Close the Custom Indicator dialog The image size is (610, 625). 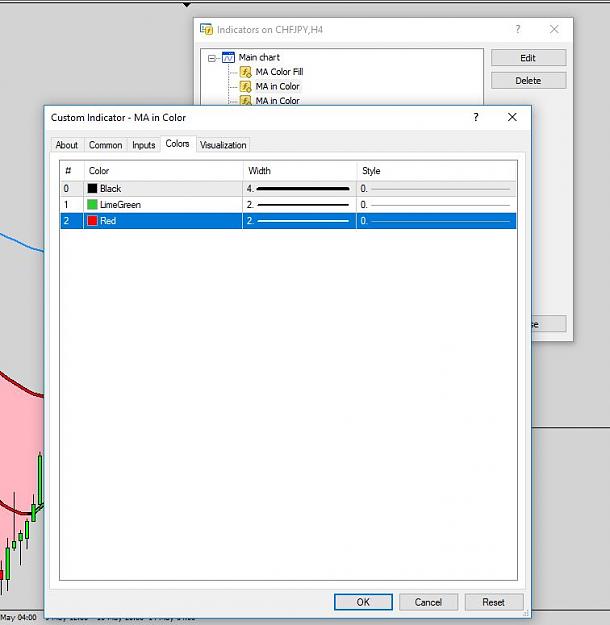pos(512,117)
